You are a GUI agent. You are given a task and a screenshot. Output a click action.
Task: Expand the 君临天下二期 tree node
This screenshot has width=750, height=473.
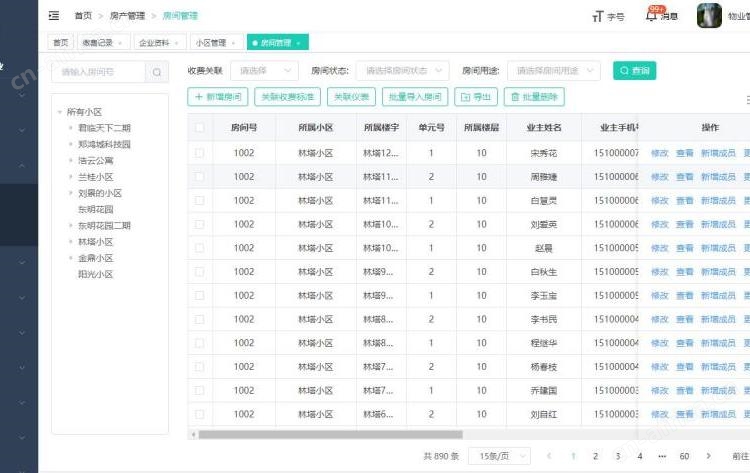(71, 128)
